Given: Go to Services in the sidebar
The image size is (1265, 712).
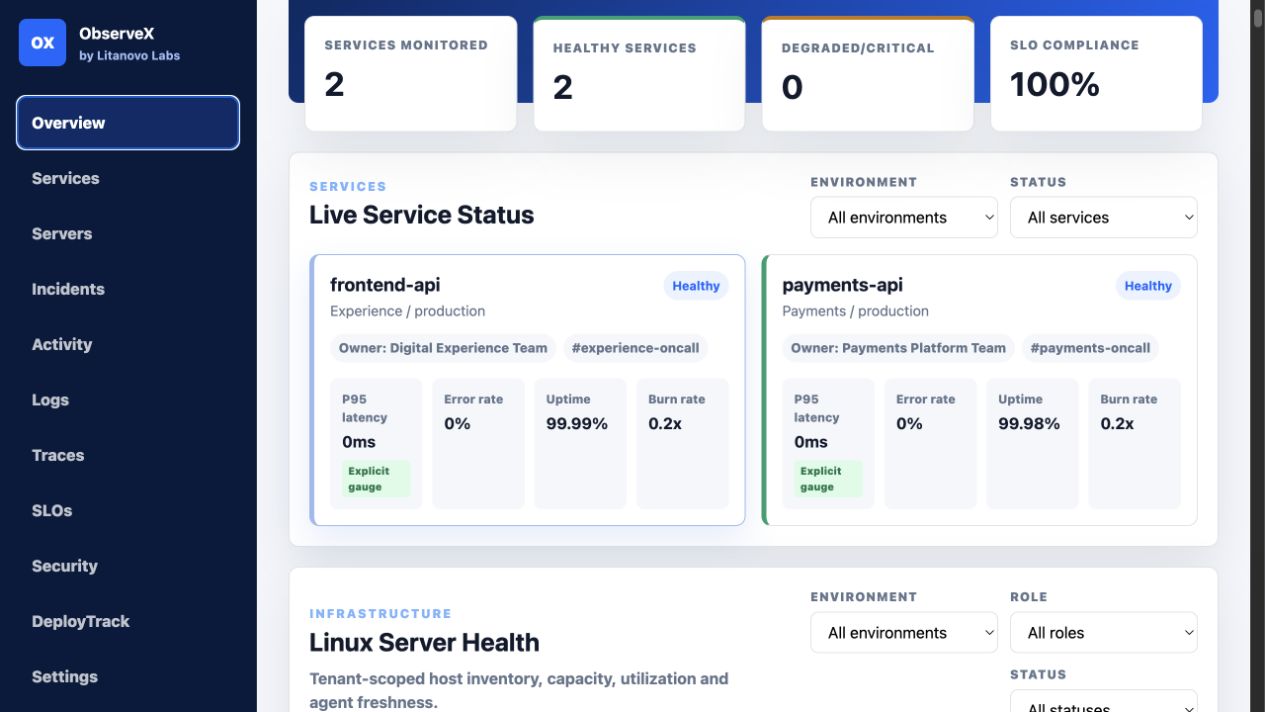Looking at the screenshot, I should [128, 178].
